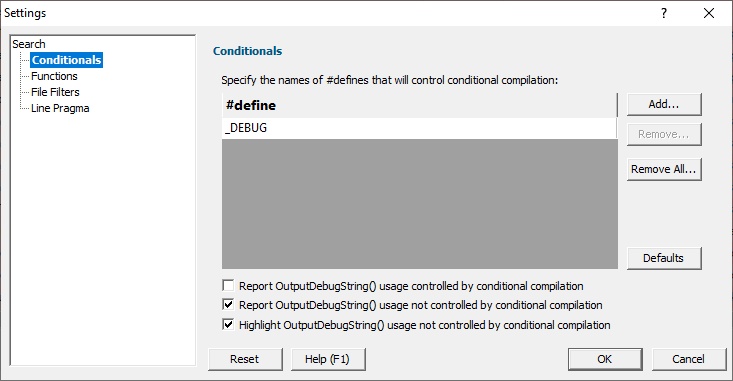733x381 pixels.
Task: Click the question mark help icon
Action: [664, 13]
